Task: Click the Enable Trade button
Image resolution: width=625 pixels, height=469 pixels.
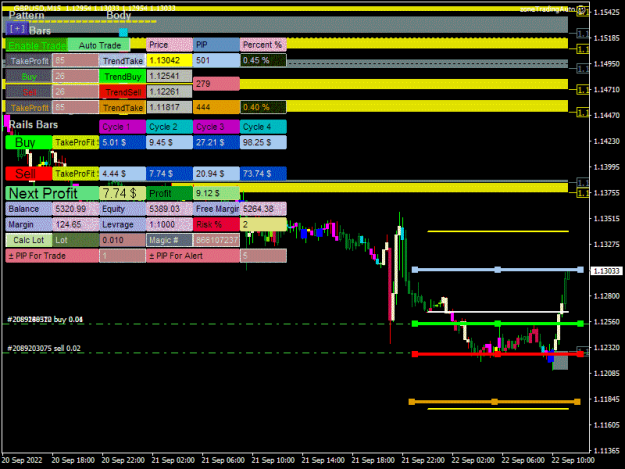Action: coord(36,45)
